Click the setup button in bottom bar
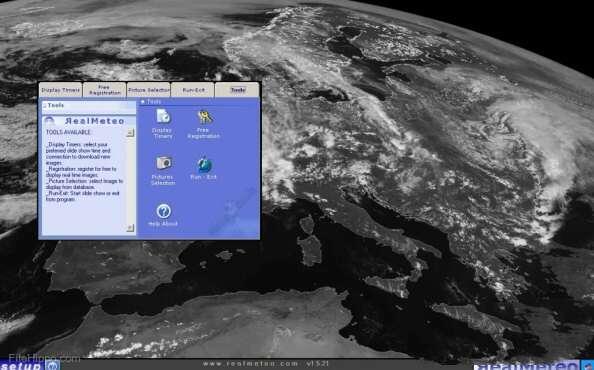 point(22,366)
